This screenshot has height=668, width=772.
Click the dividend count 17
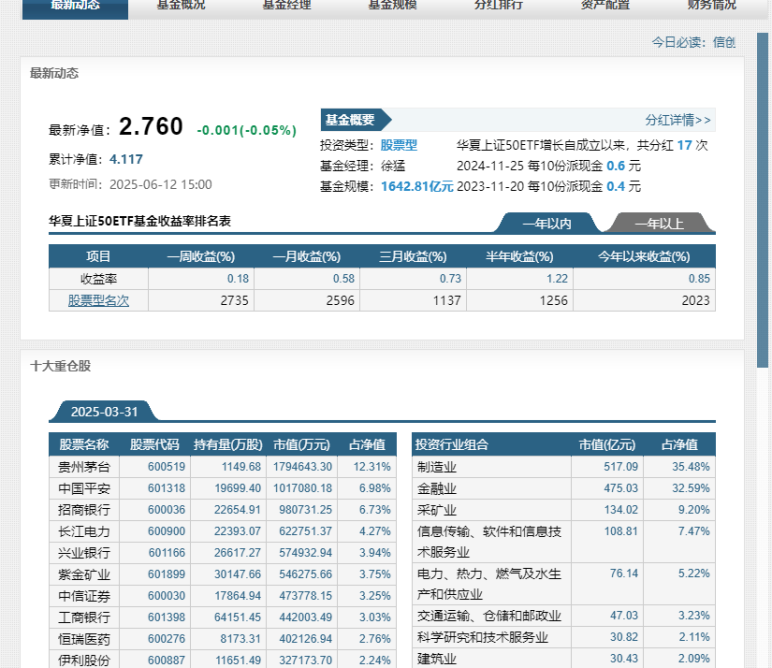tap(684, 145)
